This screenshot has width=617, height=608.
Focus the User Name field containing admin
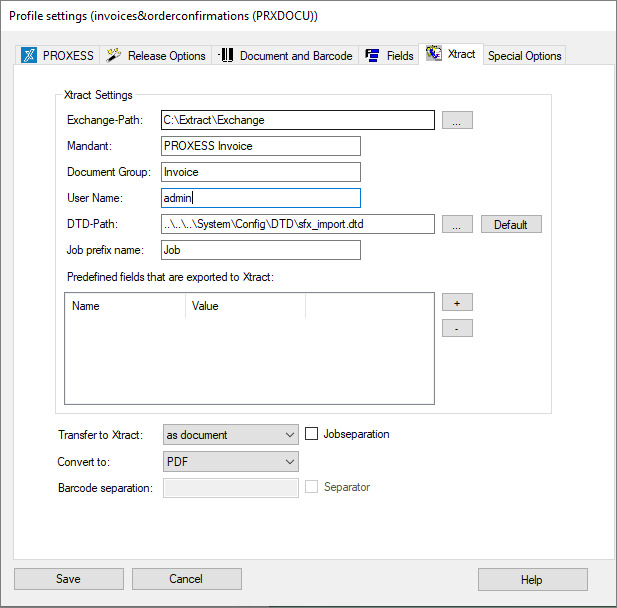(x=260, y=198)
